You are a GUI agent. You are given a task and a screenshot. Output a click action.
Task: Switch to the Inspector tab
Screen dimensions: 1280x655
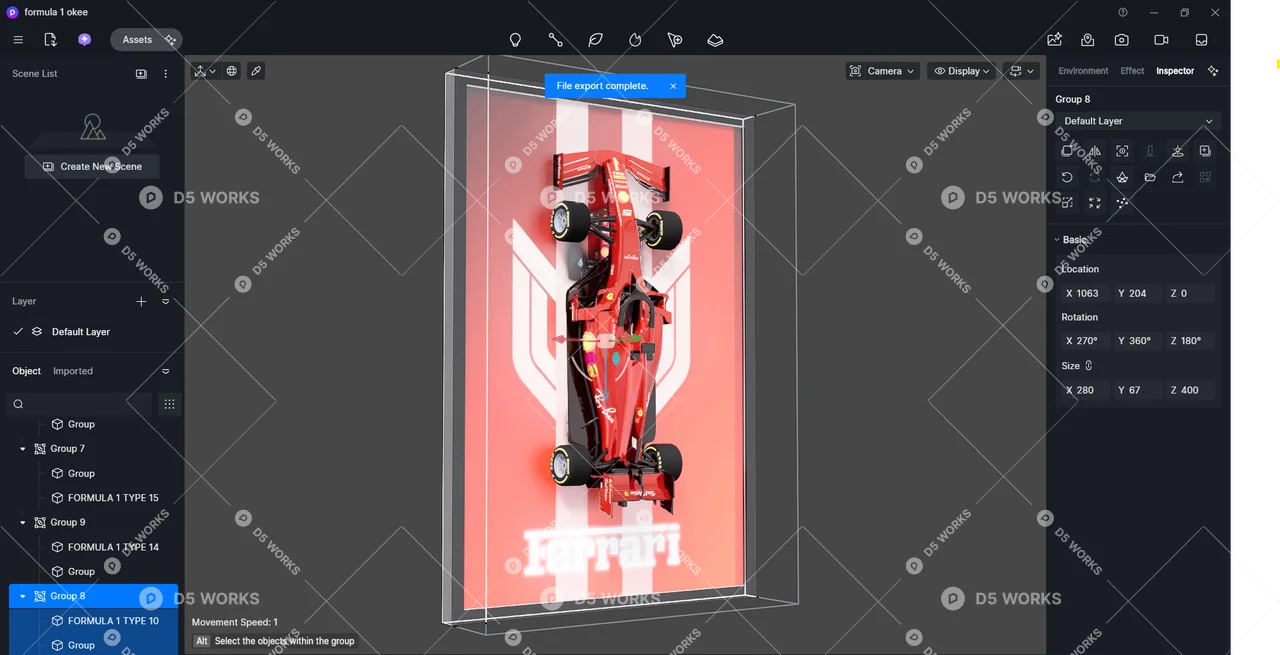pos(1175,71)
